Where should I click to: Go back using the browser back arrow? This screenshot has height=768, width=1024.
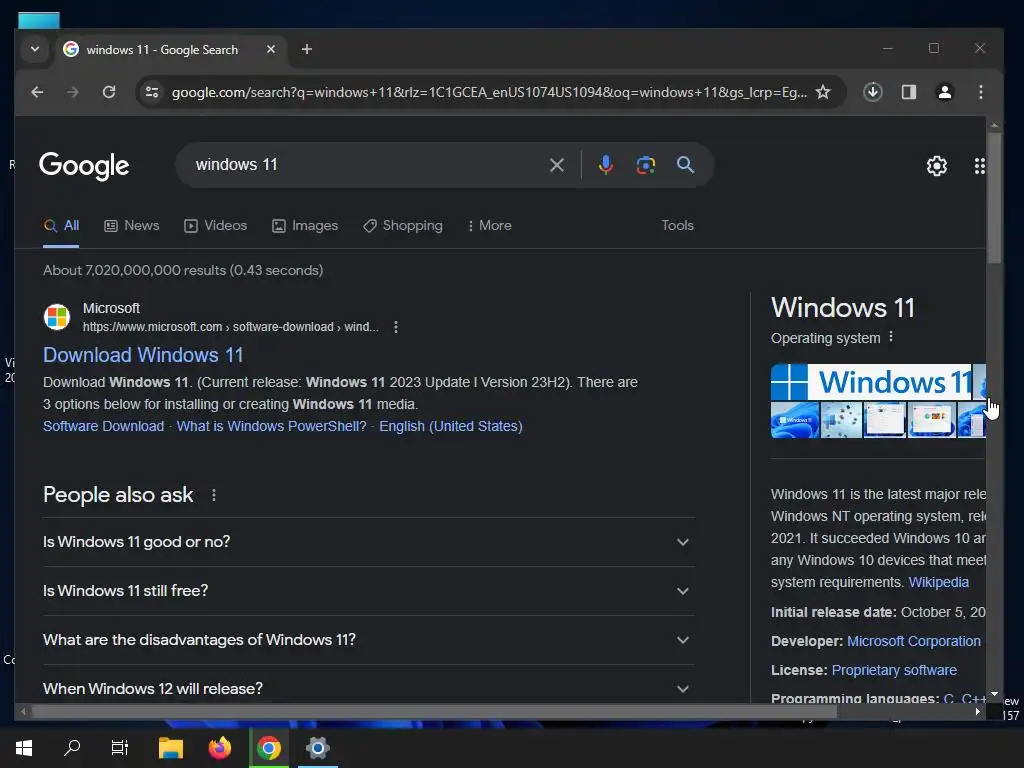click(37, 92)
